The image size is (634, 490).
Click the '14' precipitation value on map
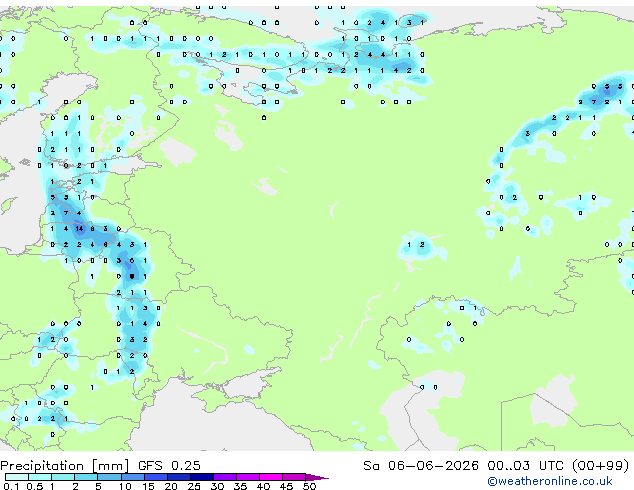coord(79,229)
